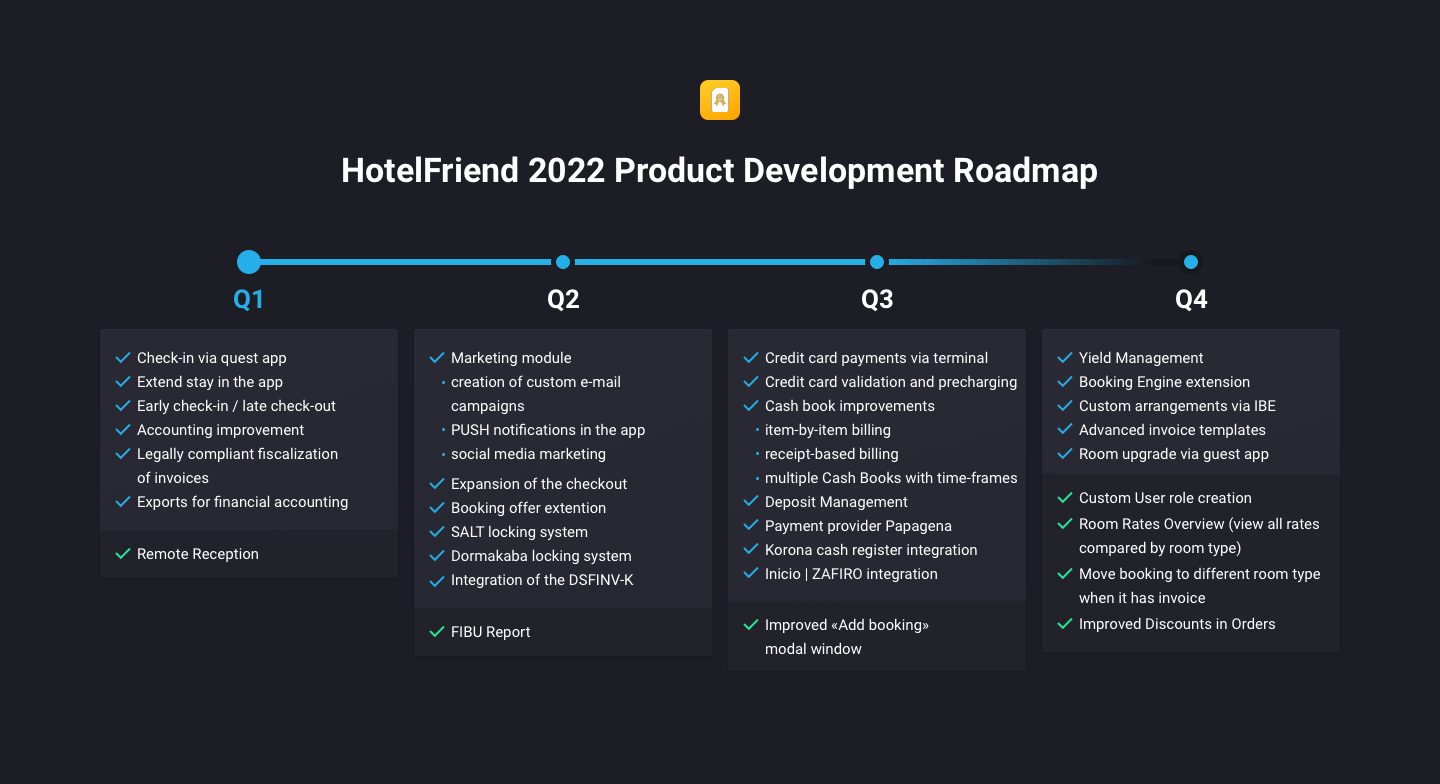Click checkmark beside Dormakaba locking system

(437, 556)
